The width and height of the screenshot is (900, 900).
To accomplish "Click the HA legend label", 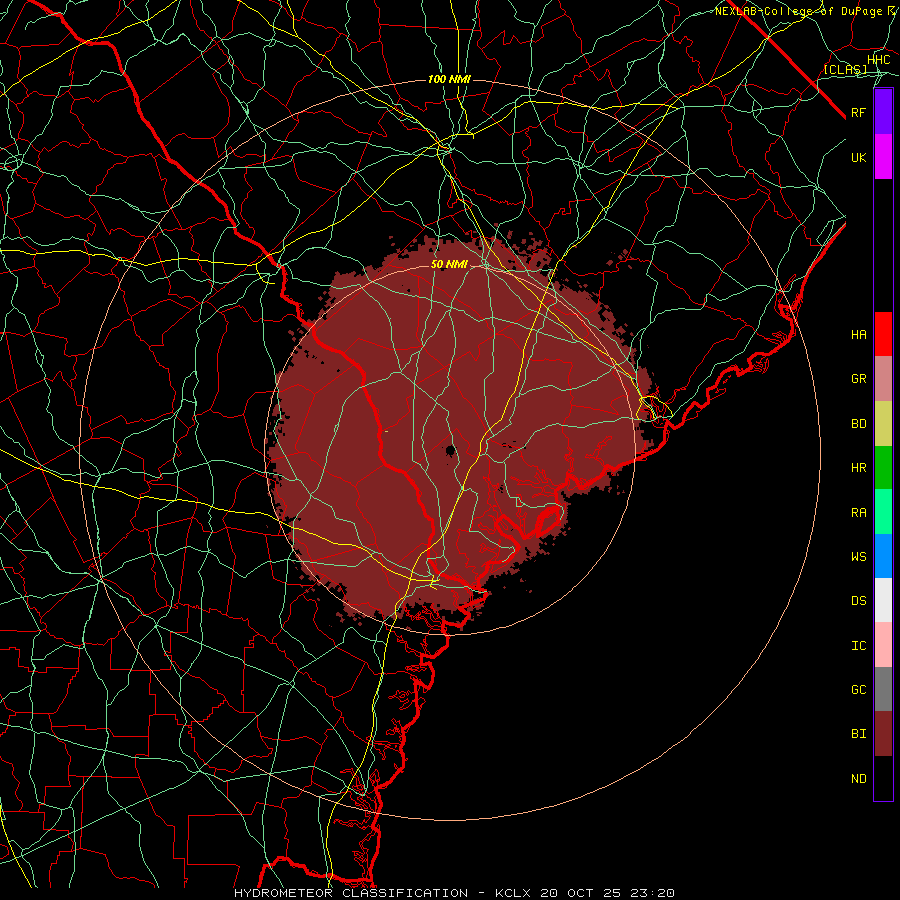I will [x=858, y=334].
